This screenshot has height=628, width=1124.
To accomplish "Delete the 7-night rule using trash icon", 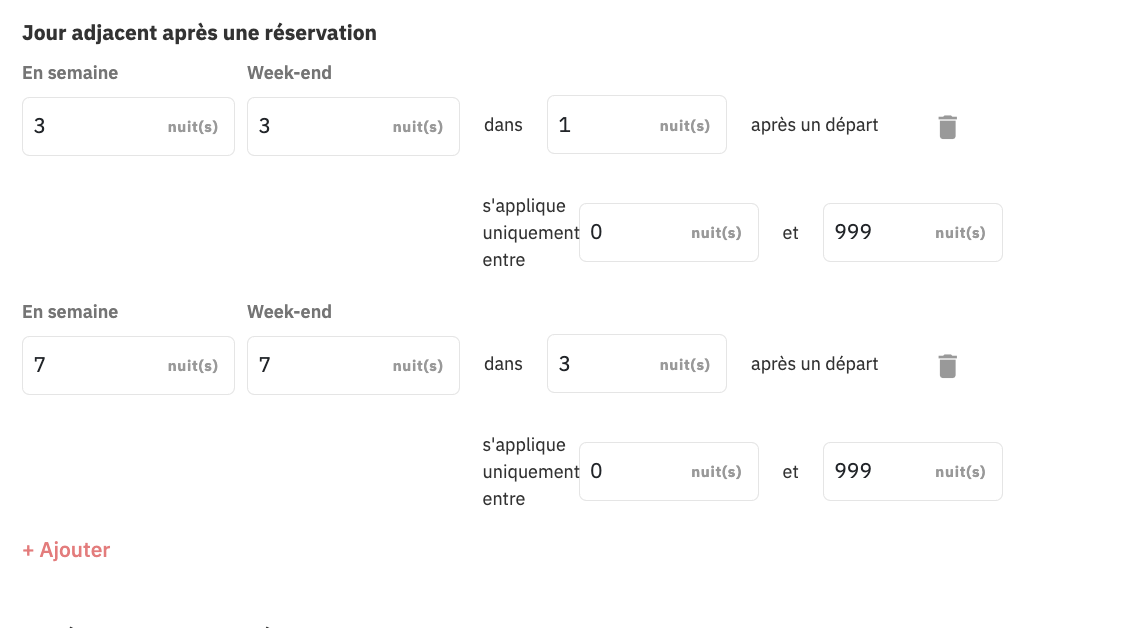I will (947, 366).
